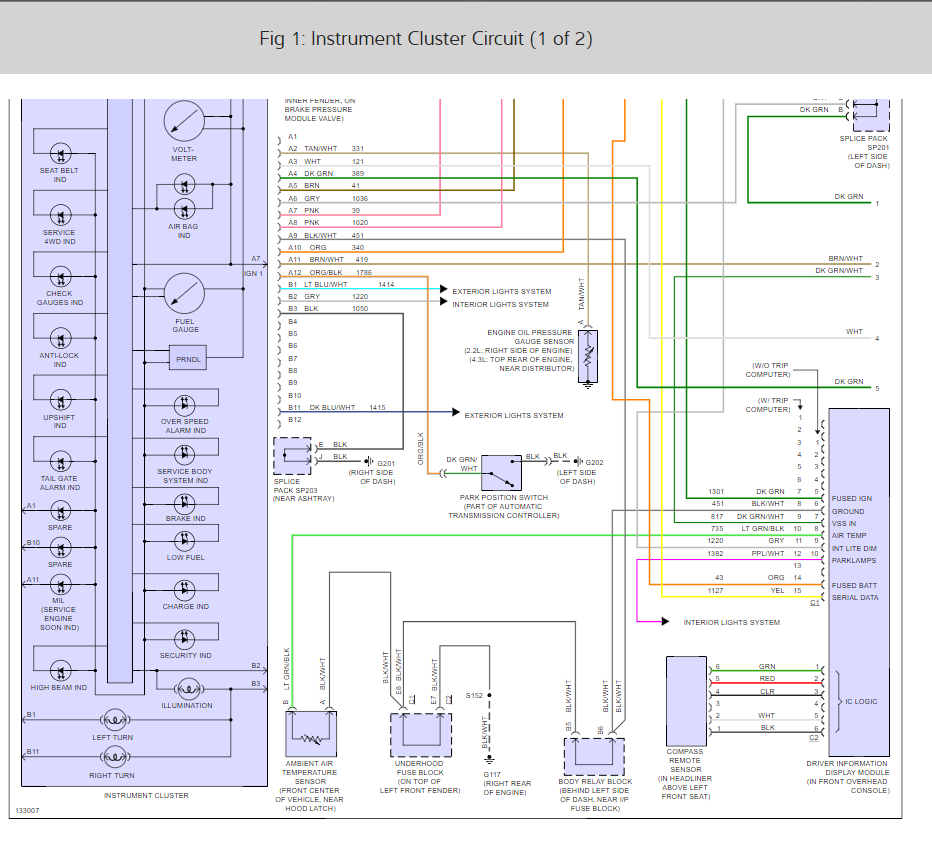Click the Voltmeter gauge symbol
The image size is (932, 843).
click(x=184, y=121)
